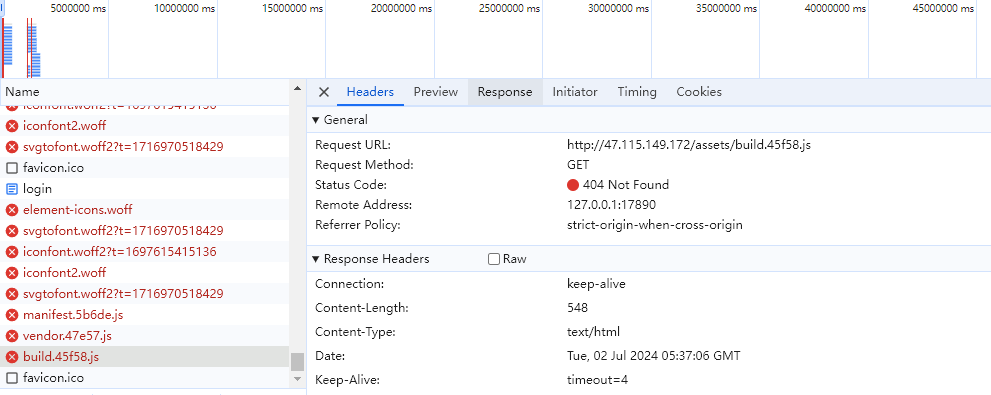Select favicon.ico row directly above login
991x395 pixels.
tap(145, 168)
